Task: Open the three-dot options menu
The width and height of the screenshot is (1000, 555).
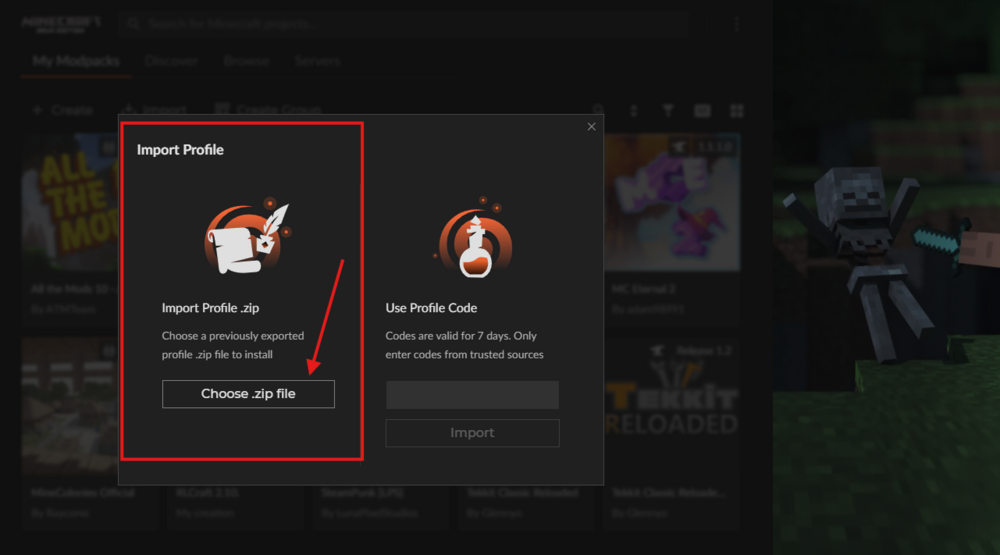Action: [737, 24]
